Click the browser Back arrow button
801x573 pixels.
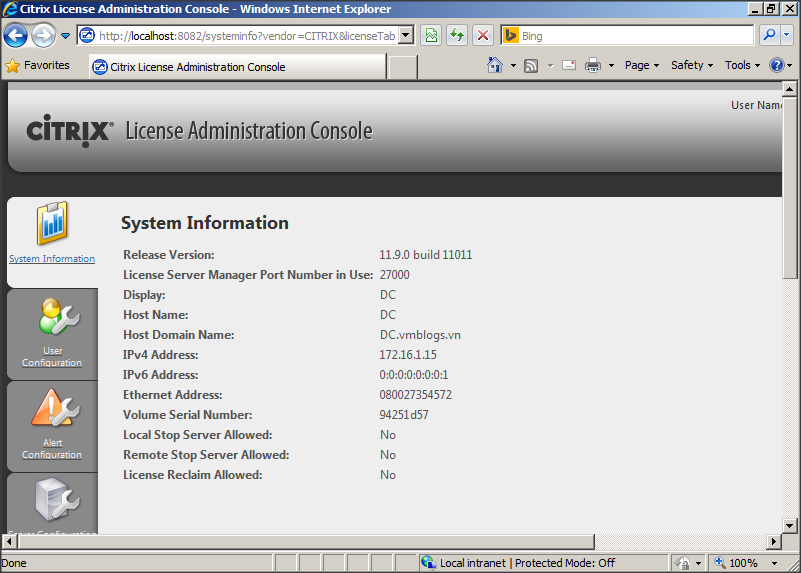[x=16, y=36]
